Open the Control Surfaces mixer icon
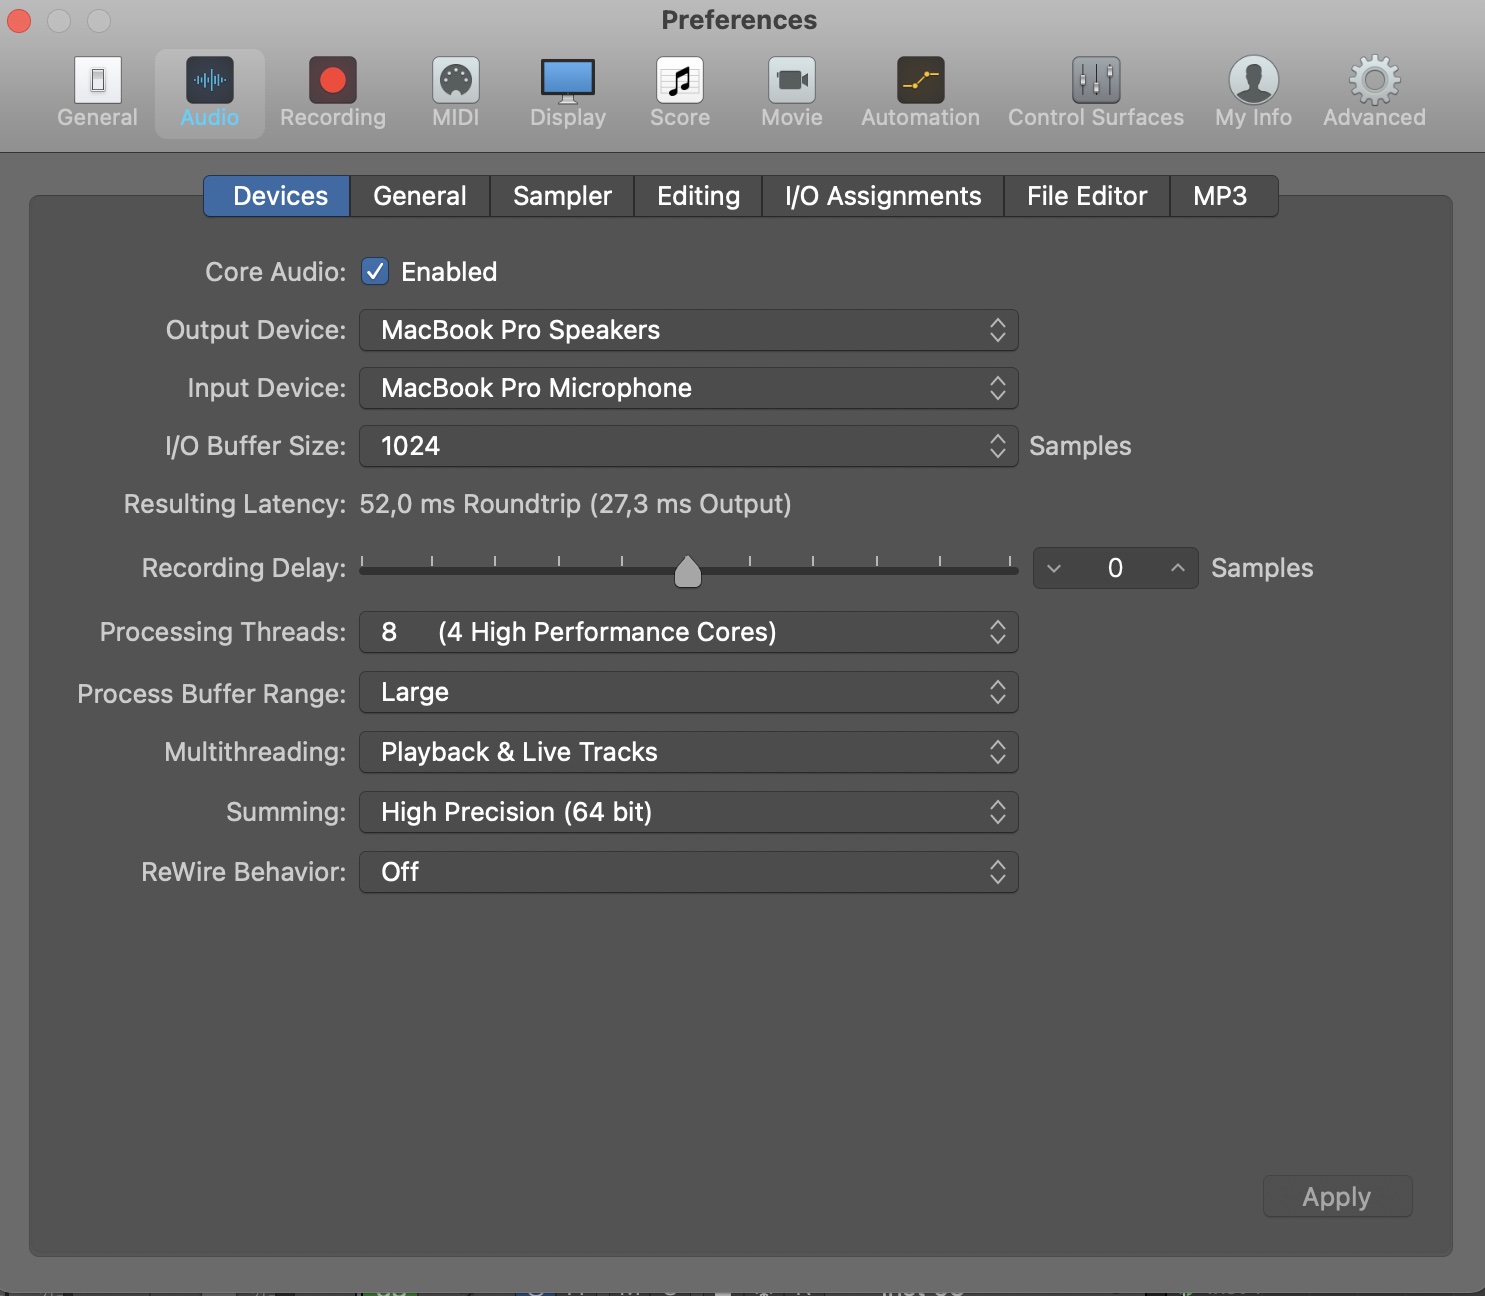Image resolution: width=1485 pixels, height=1296 pixels. click(1096, 80)
